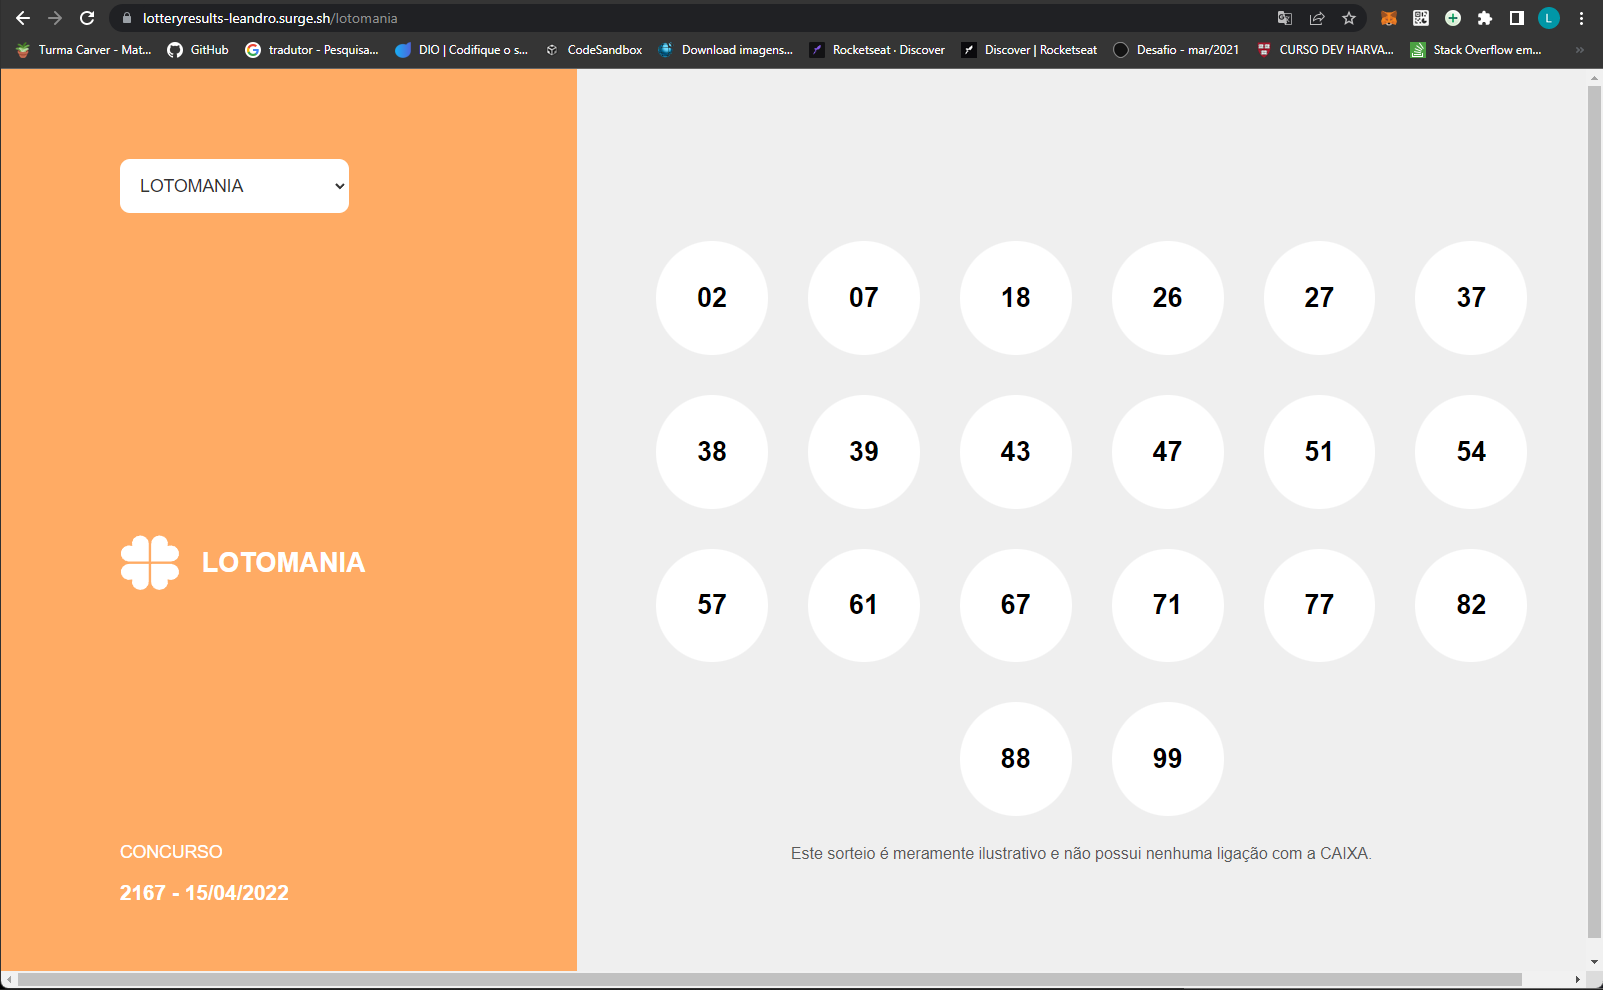The image size is (1603, 990).
Task: View site security lock information
Action: pos(127,18)
